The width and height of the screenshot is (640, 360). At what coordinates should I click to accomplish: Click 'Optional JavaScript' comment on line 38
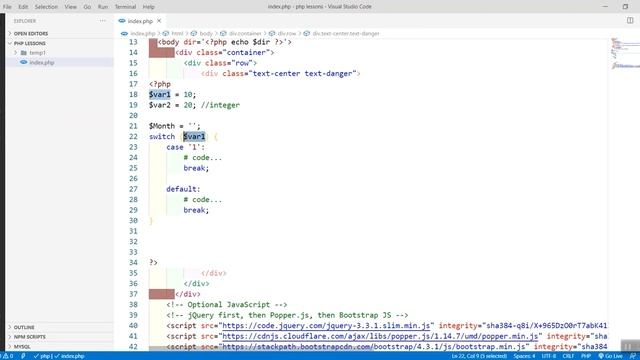coord(229,304)
